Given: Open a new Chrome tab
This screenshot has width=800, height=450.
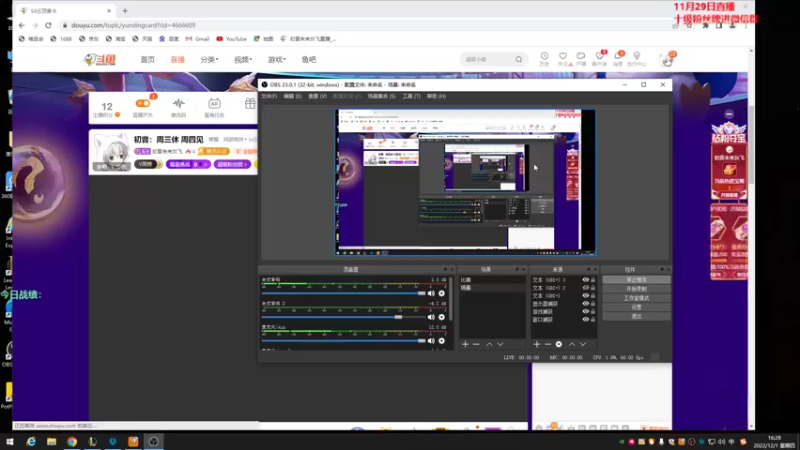Looking at the screenshot, I should point(125,11).
